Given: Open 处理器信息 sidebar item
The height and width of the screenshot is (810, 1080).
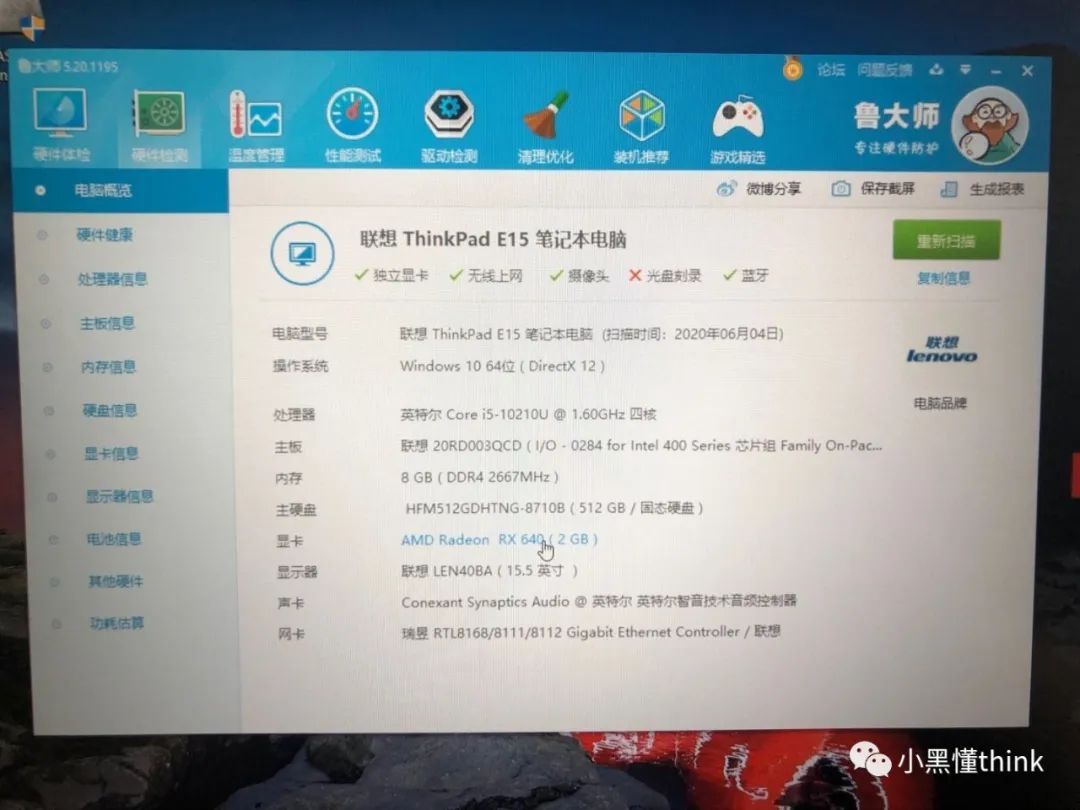Looking at the screenshot, I should [112, 279].
